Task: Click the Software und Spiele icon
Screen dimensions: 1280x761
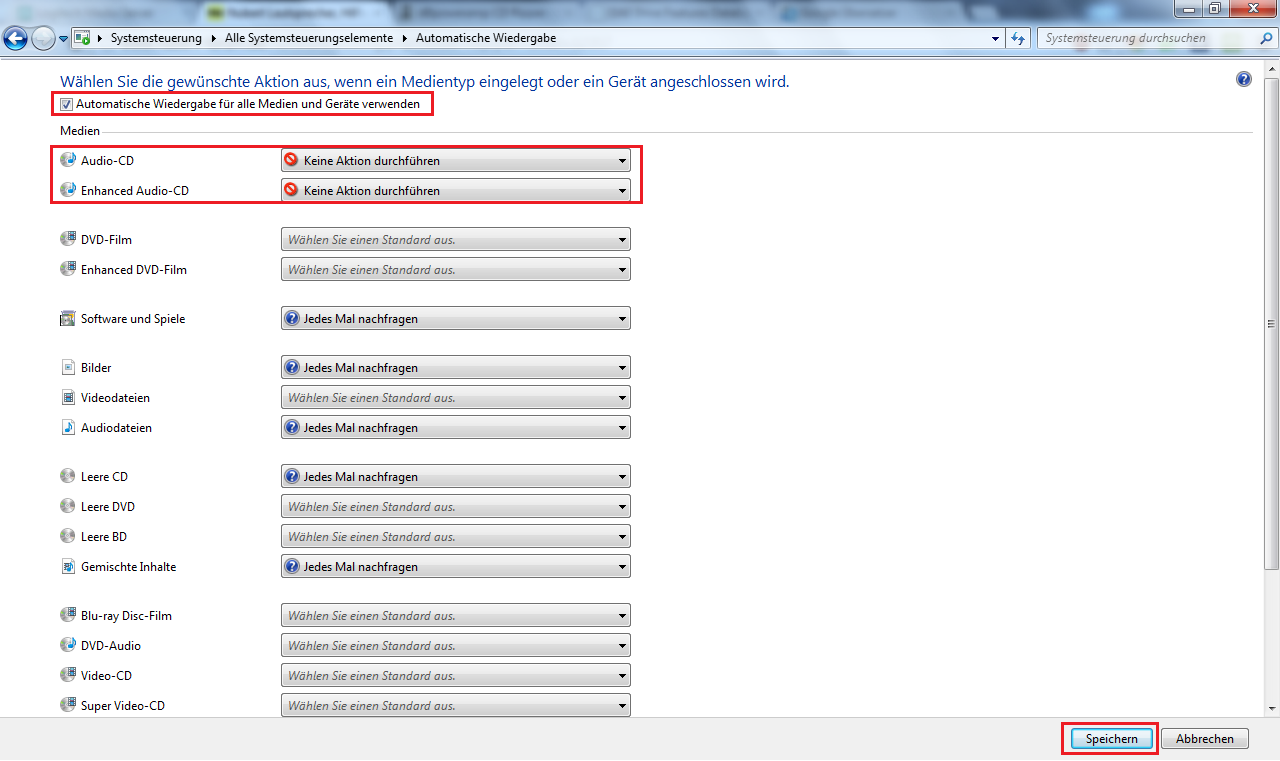Action: click(x=68, y=319)
